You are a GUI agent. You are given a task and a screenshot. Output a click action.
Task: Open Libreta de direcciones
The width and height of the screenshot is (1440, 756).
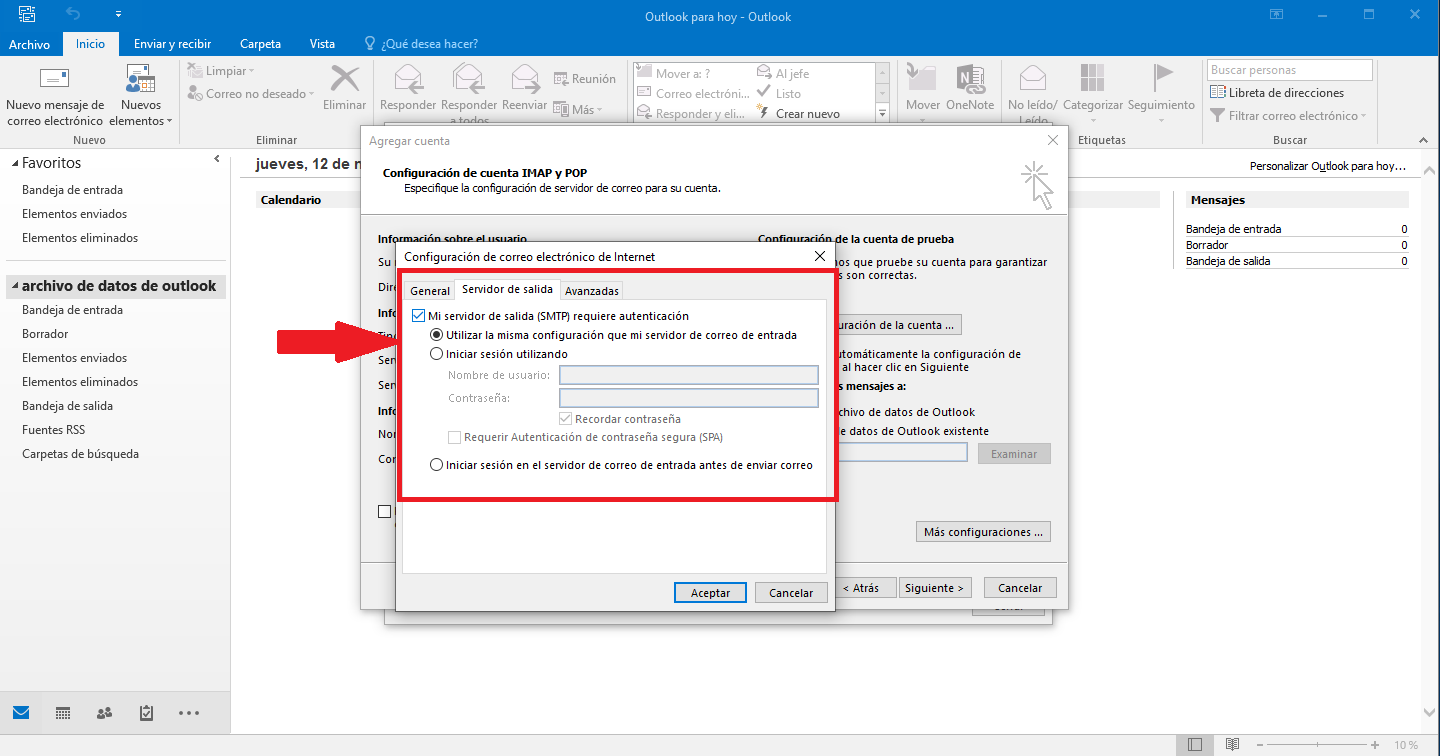point(1277,93)
